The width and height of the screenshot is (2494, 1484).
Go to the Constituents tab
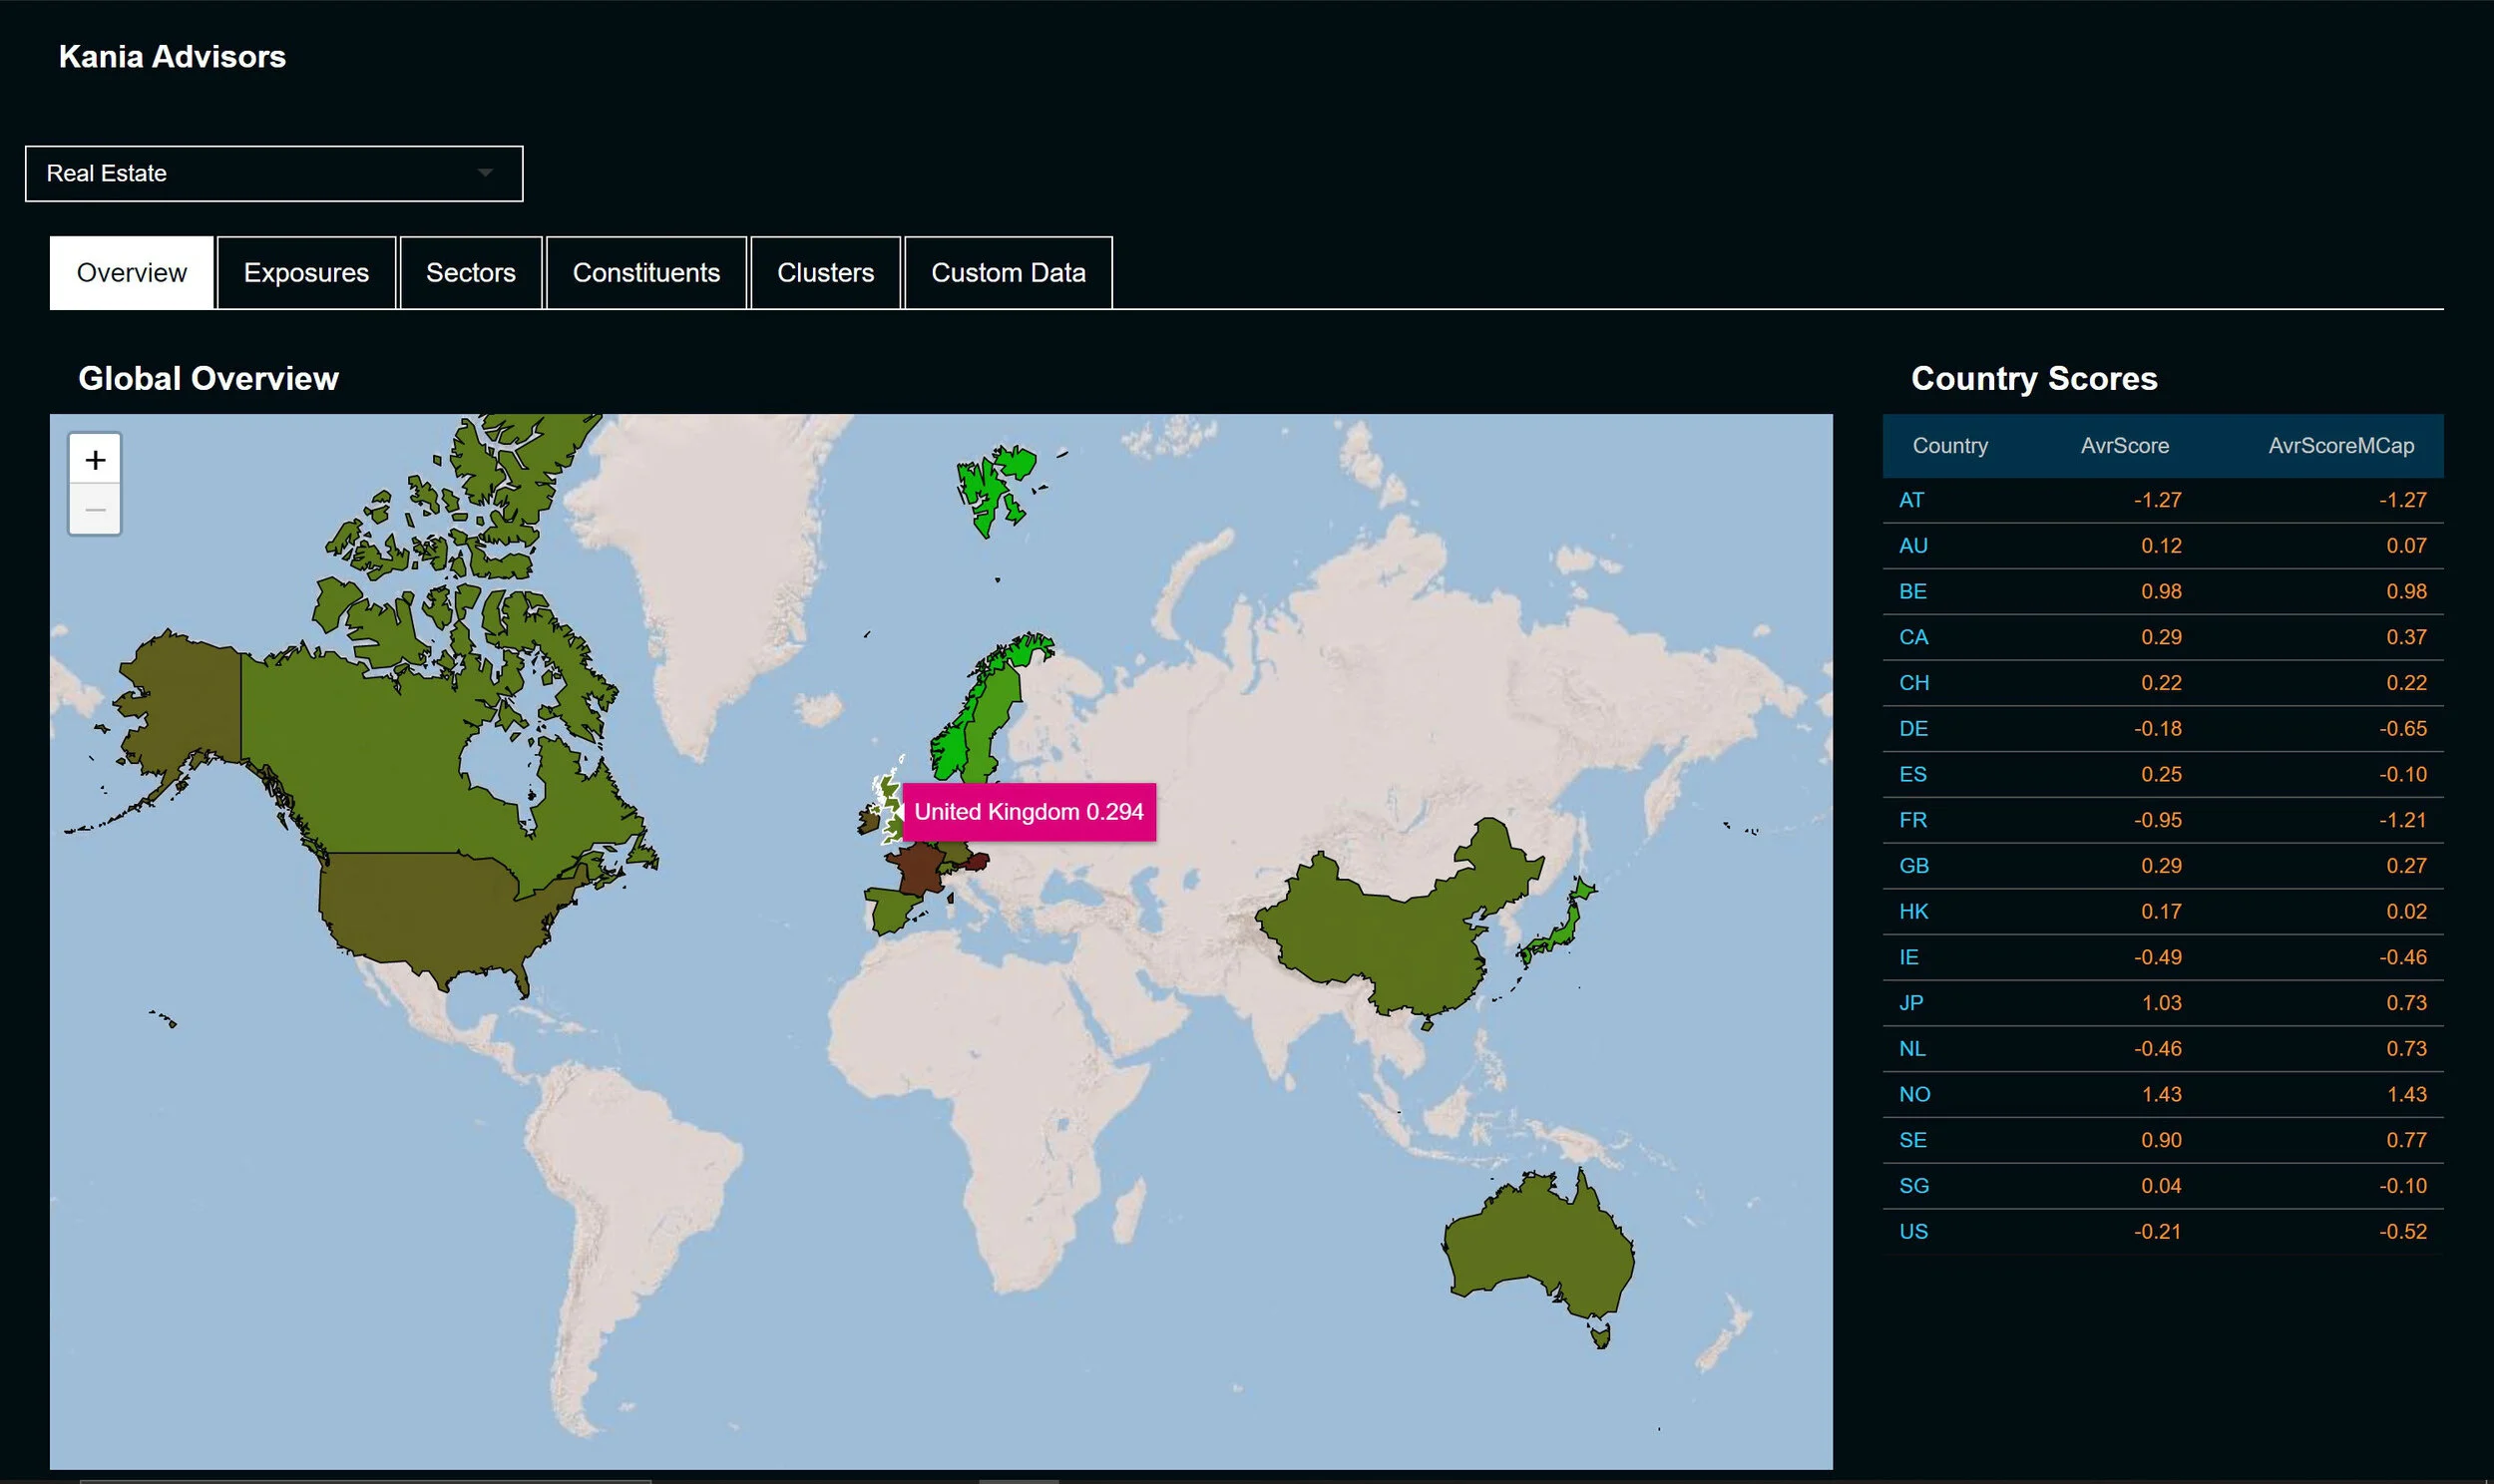(x=646, y=273)
